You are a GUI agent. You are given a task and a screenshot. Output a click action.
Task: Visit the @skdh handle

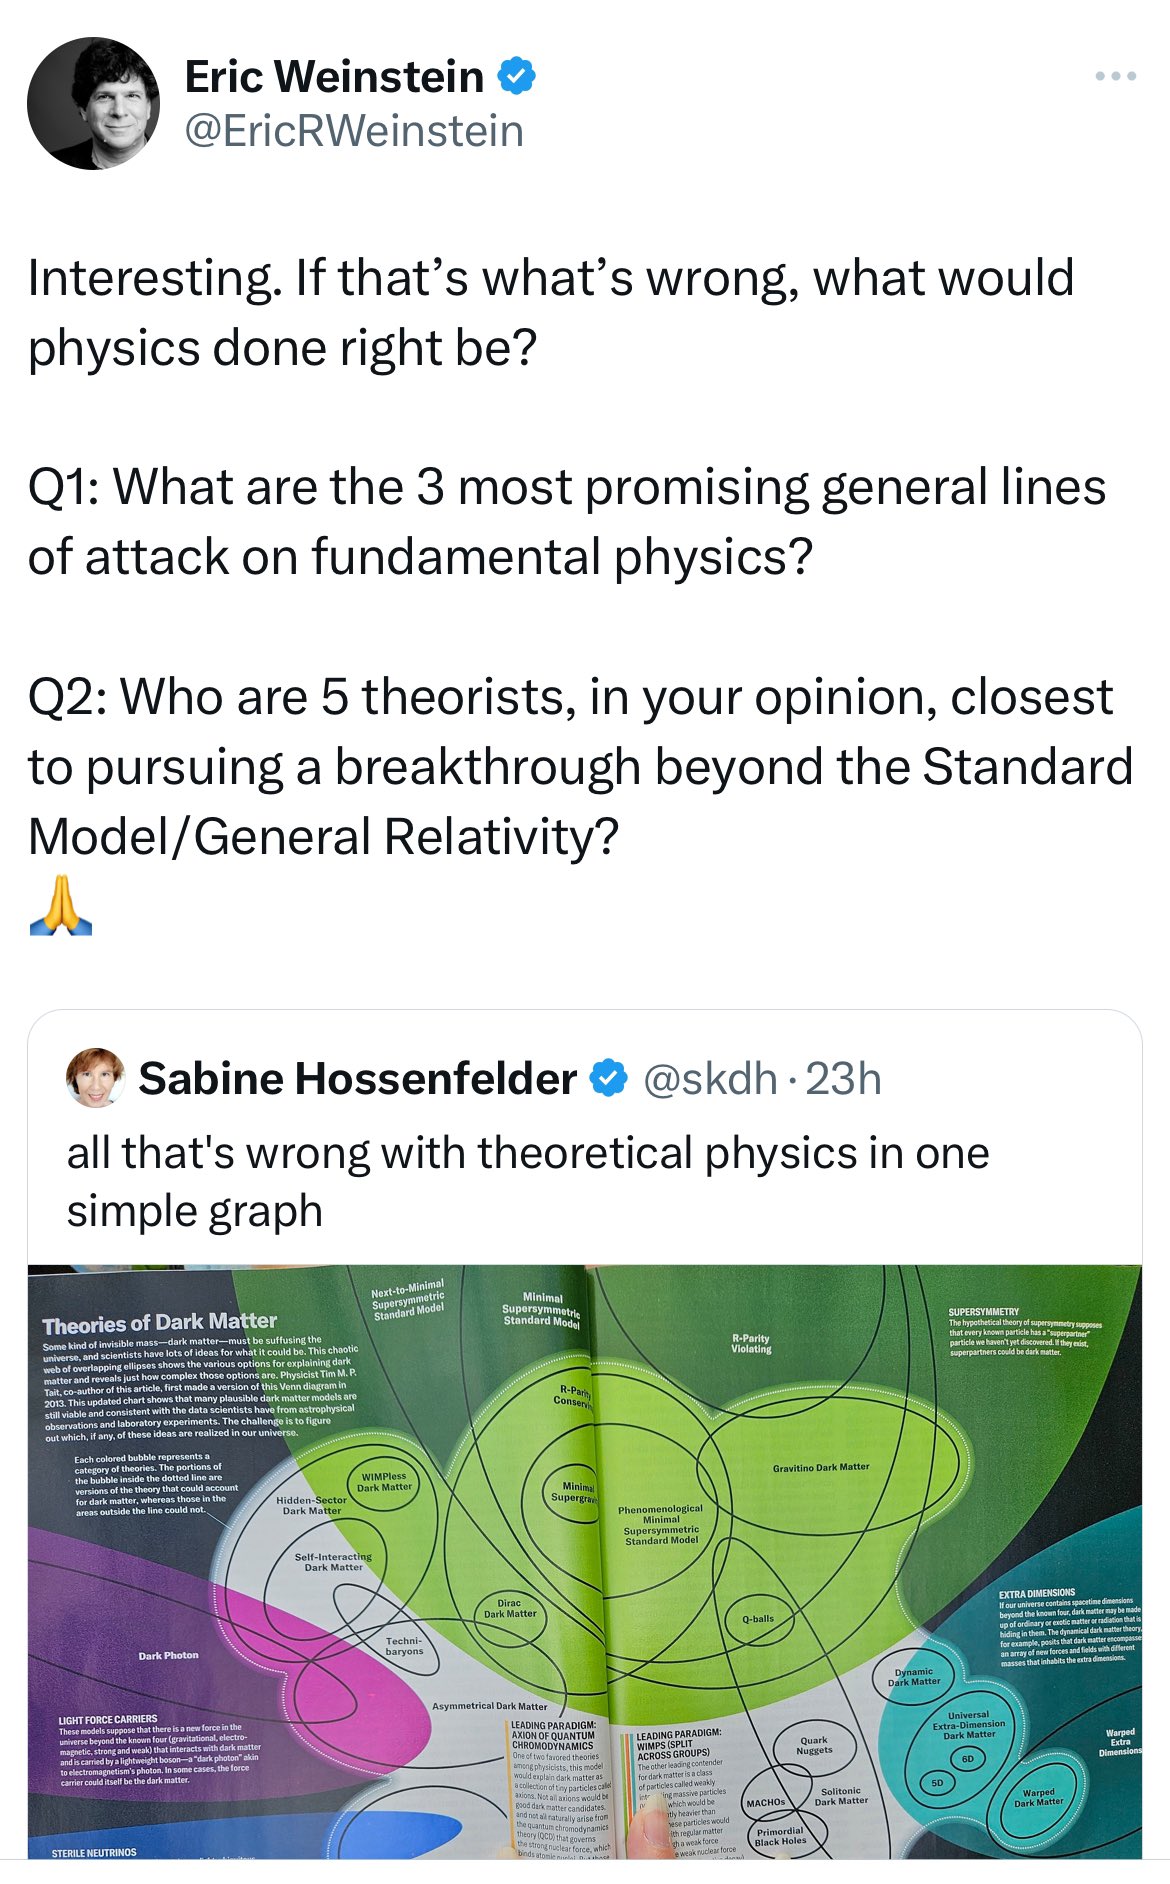(709, 1079)
